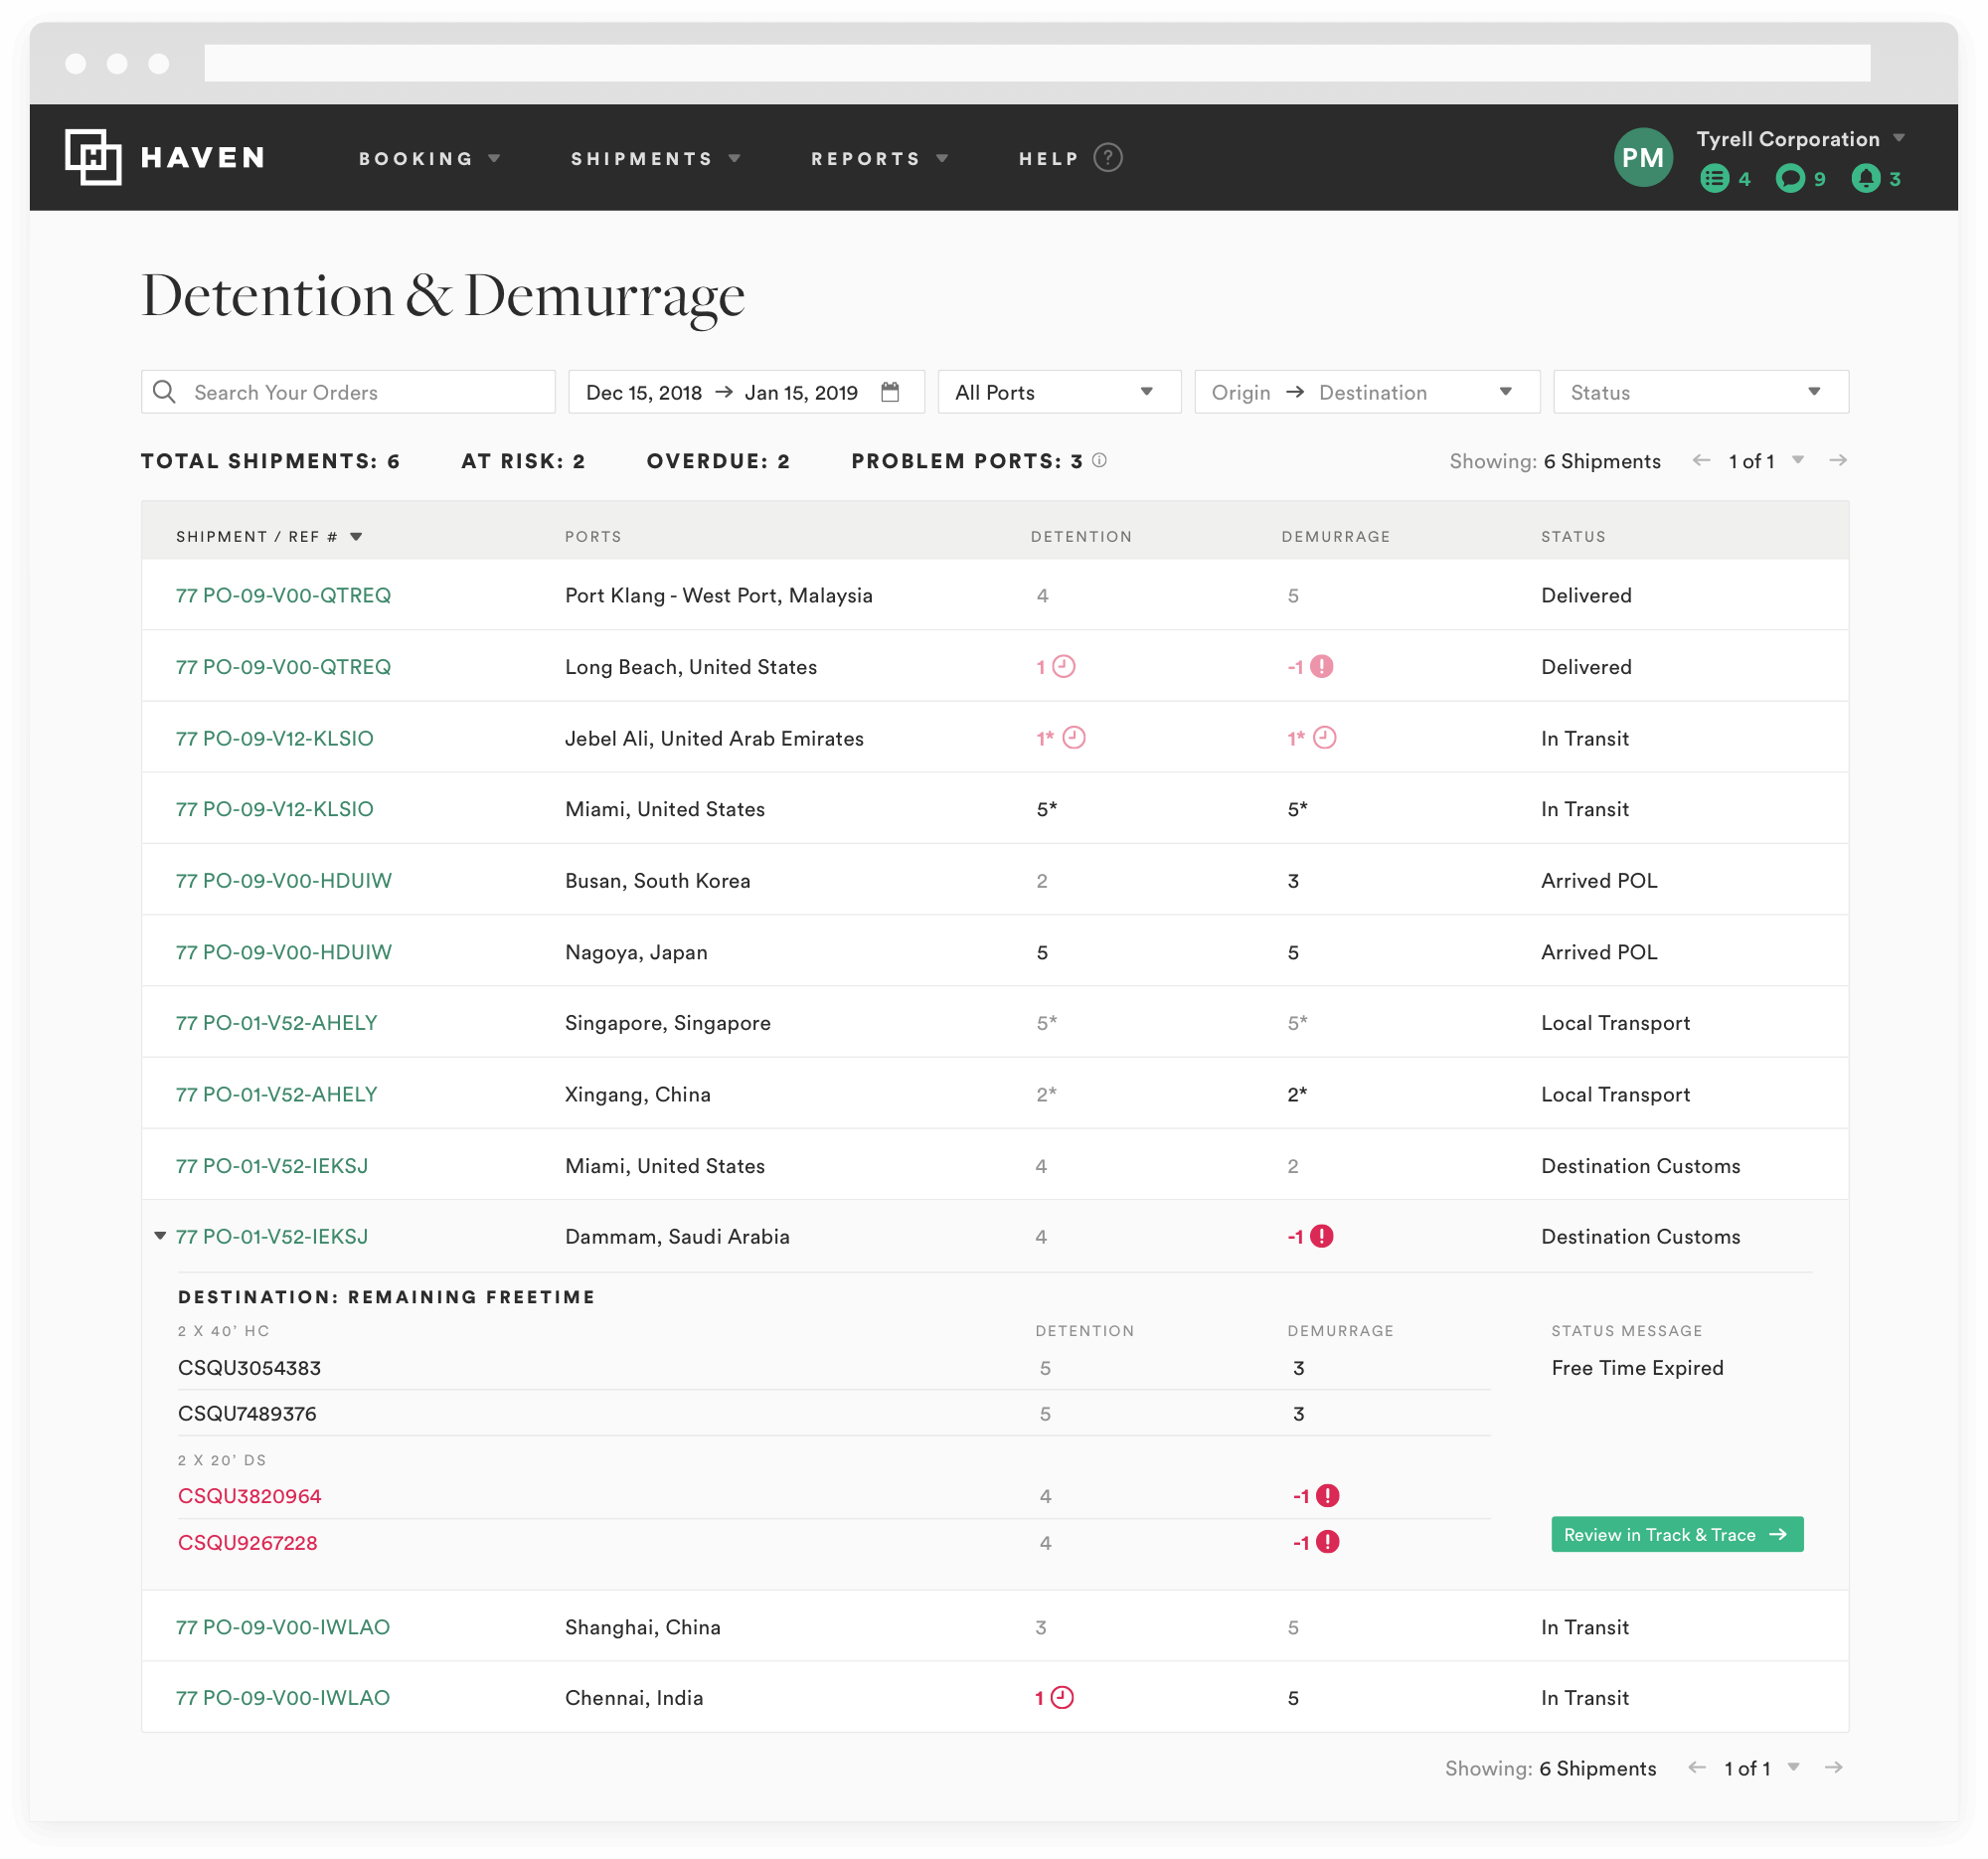Click the browser address bar
Viewport: 1988px width, 1859px height.
tap(1037, 63)
